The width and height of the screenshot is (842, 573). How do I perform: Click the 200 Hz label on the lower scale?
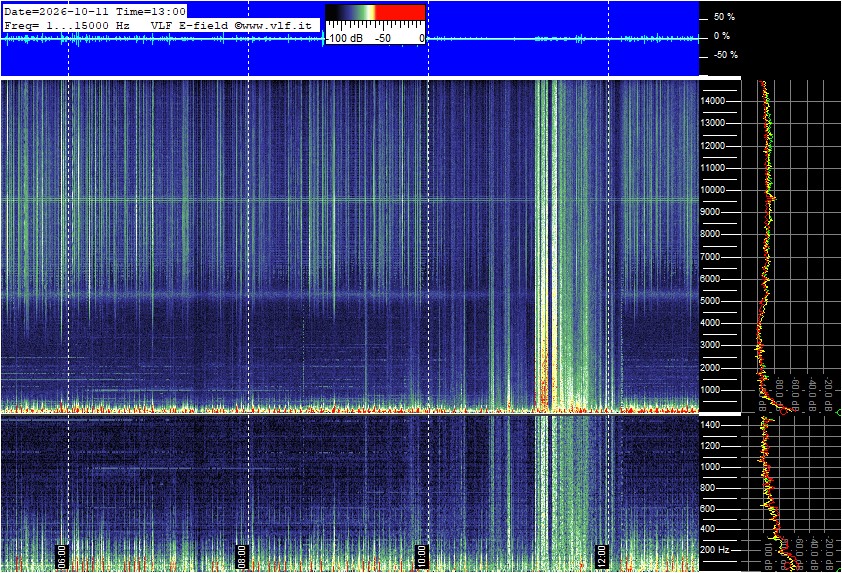click(714, 550)
